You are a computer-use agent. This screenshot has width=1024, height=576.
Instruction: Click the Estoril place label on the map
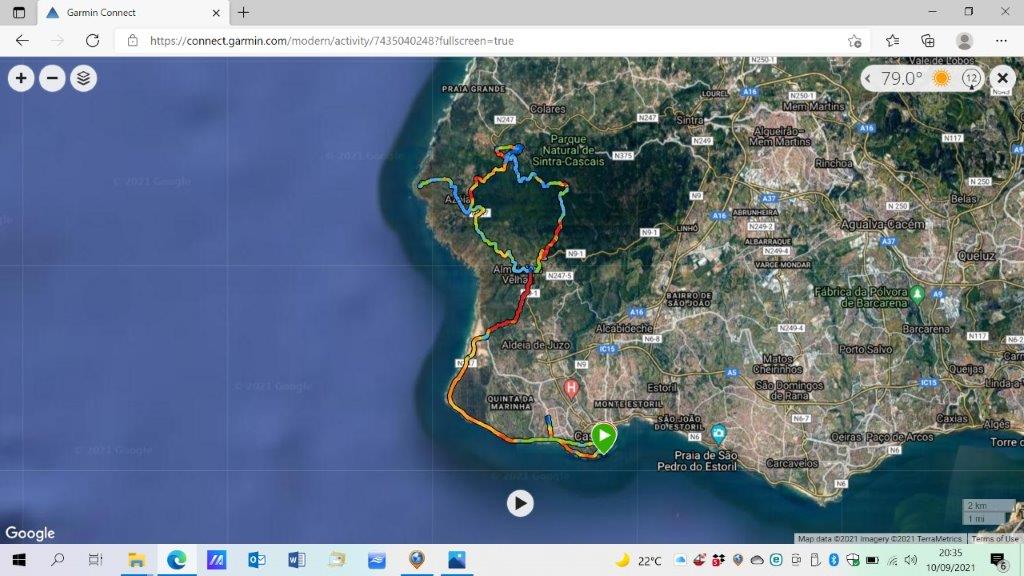click(662, 387)
